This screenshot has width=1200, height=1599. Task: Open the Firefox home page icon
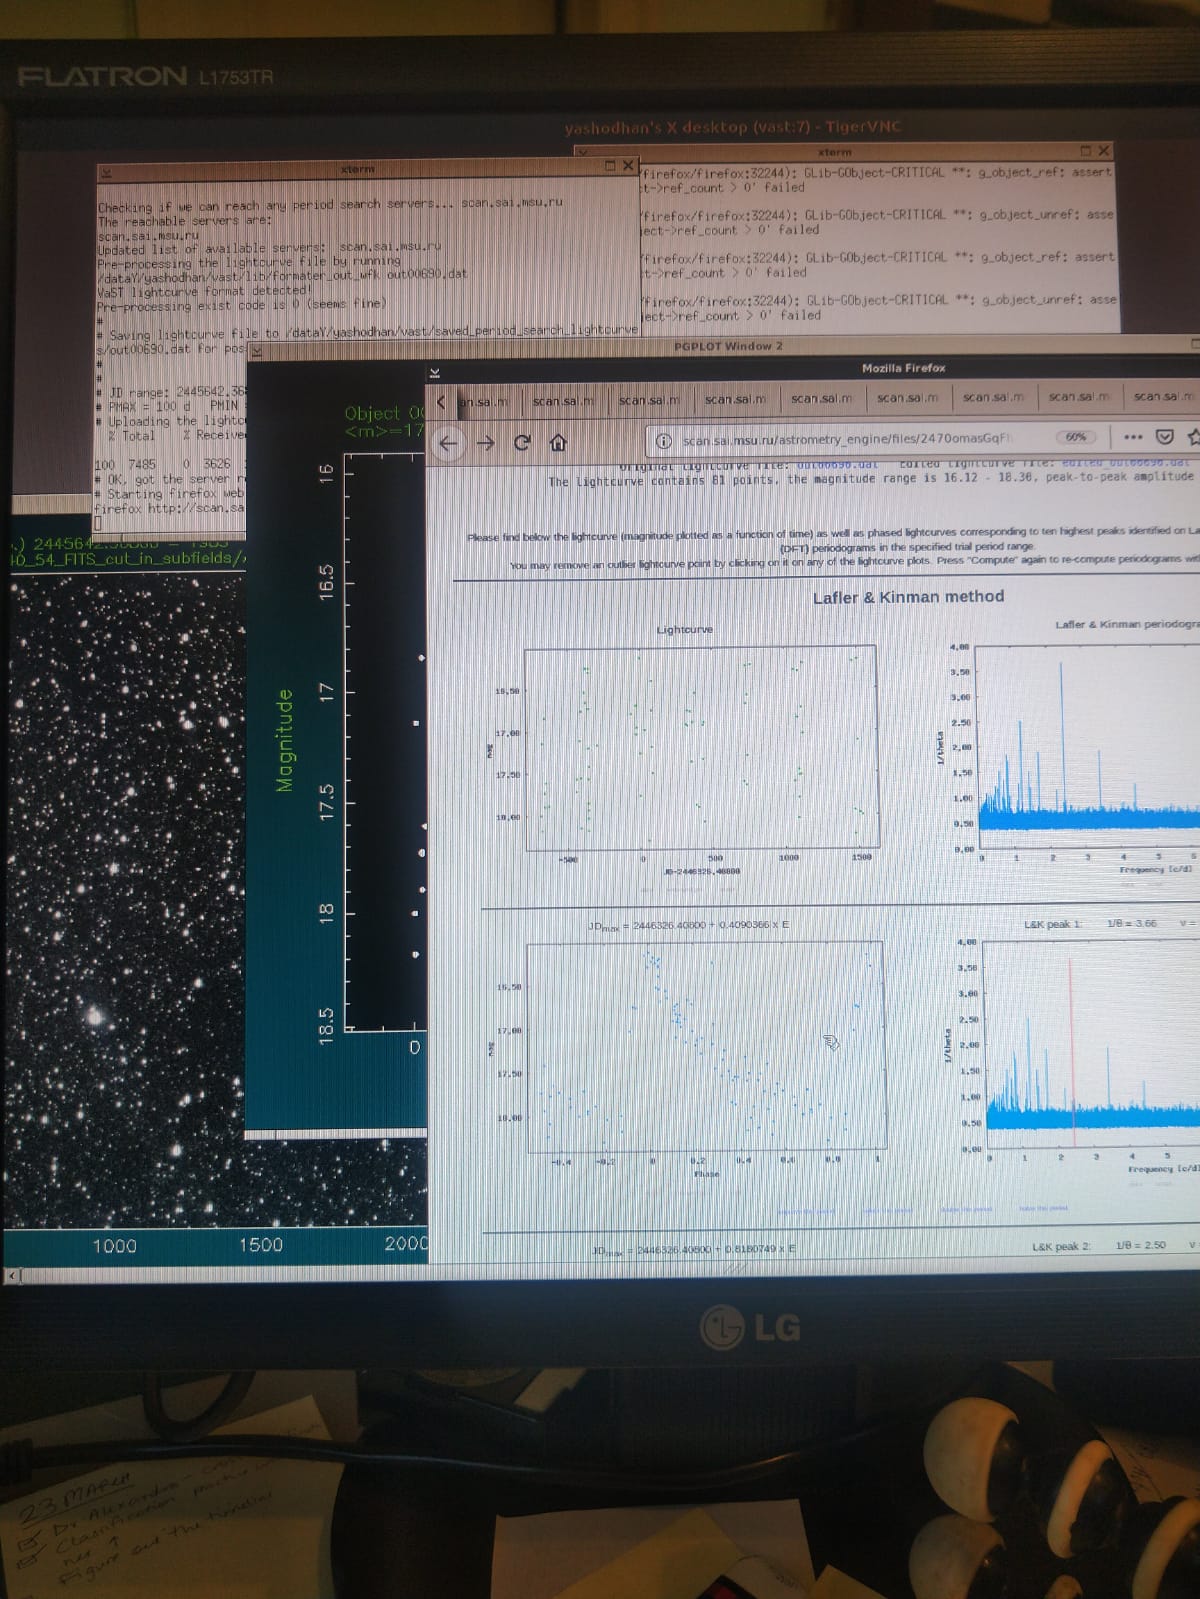[558, 441]
